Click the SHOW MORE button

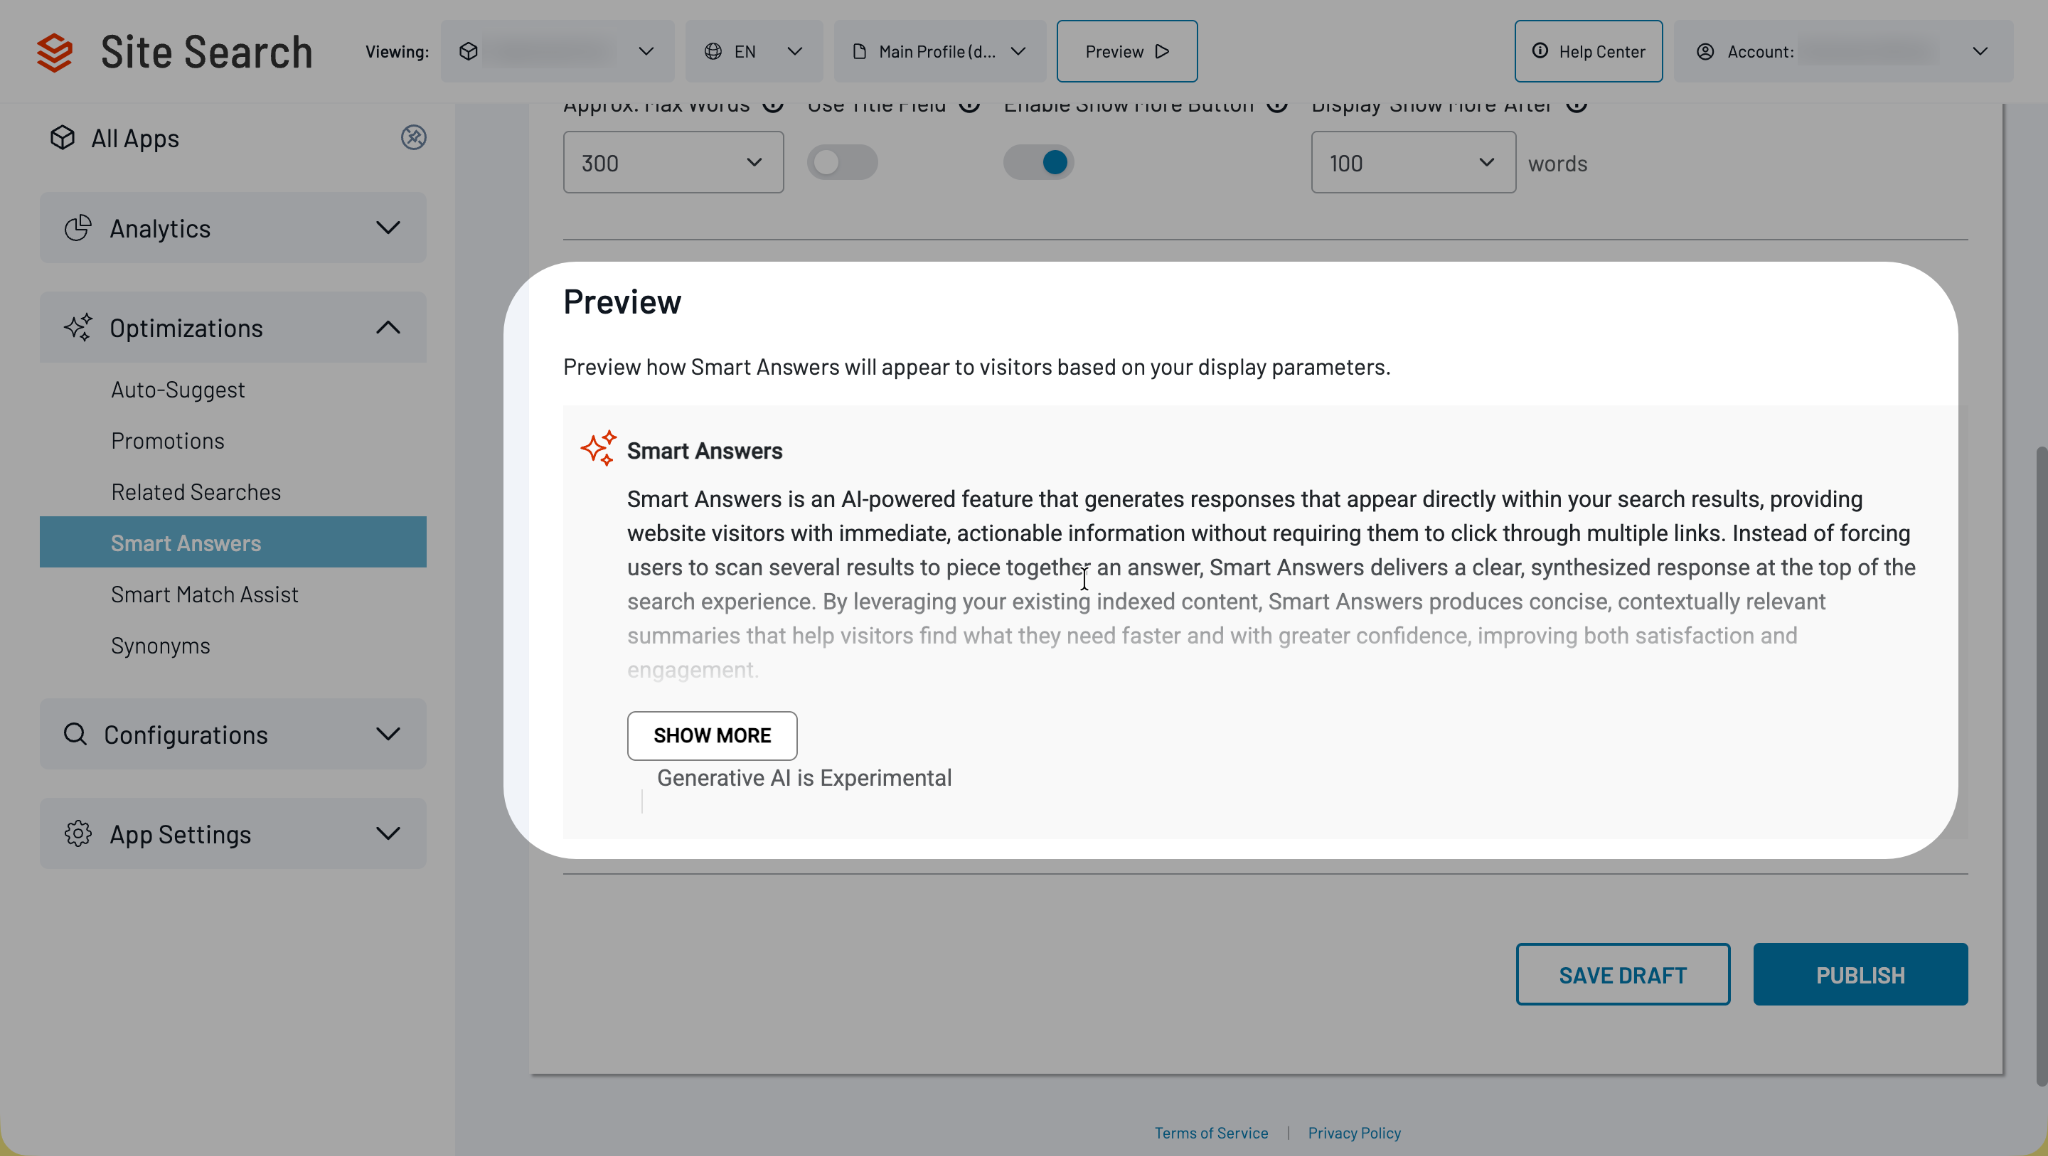[712, 735]
